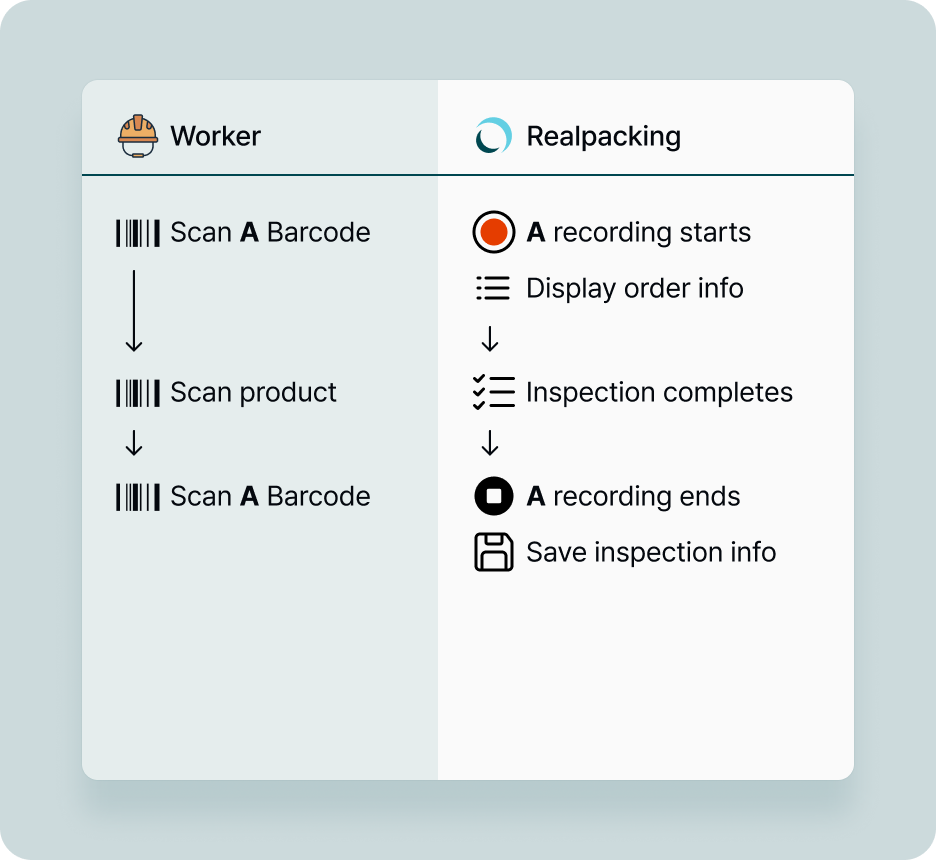Click the Save inspection info label
The height and width of the screenshot is (860, 936).
click(651, 552)
